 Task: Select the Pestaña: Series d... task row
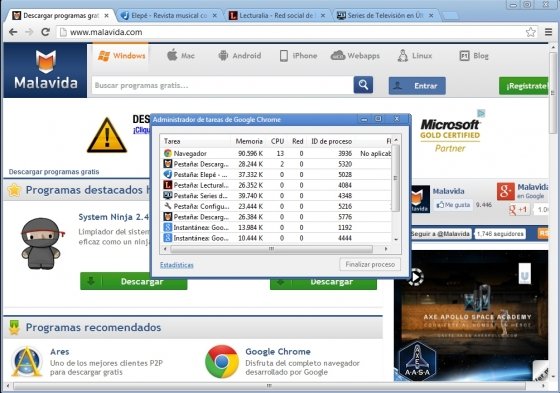(x=277, y=195)
